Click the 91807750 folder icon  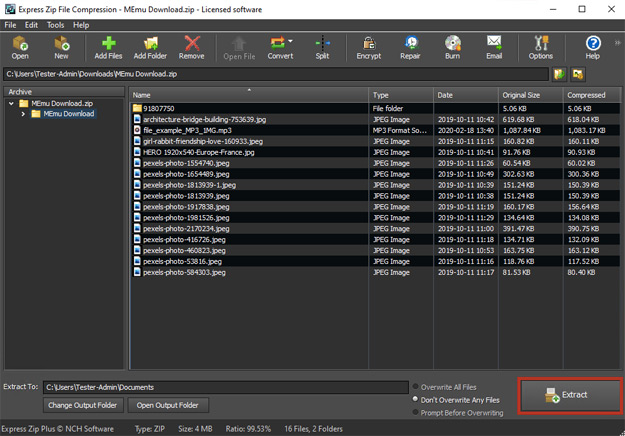[137, 108]
